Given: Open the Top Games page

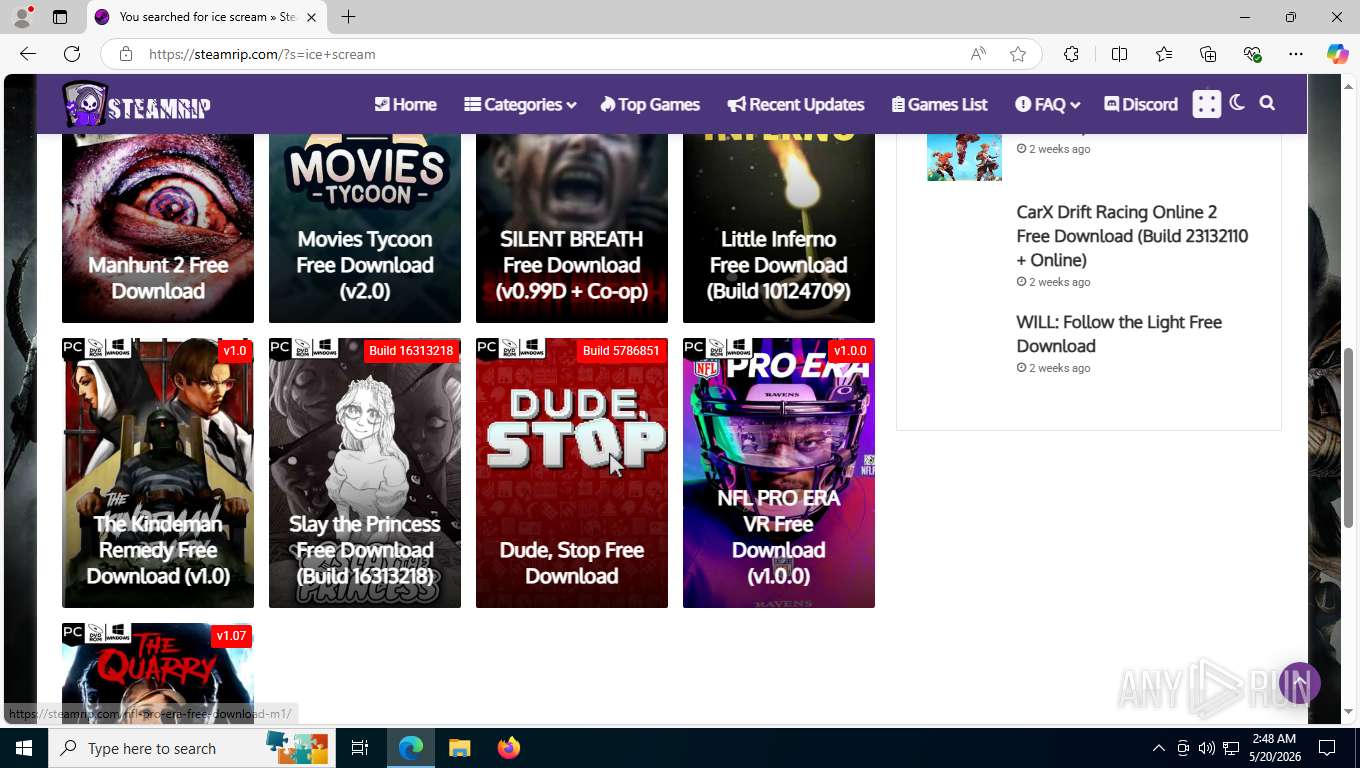Looking at the screenshot, I should (650, 104).
